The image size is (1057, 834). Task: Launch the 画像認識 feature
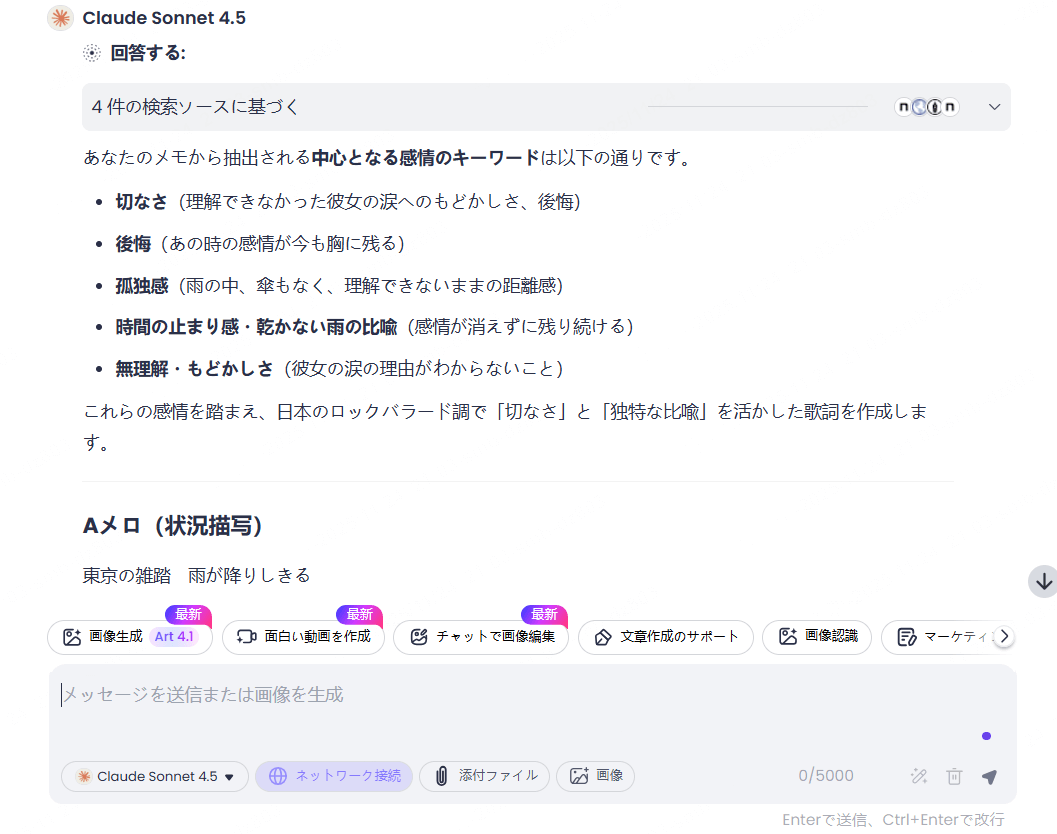point(817,637)
